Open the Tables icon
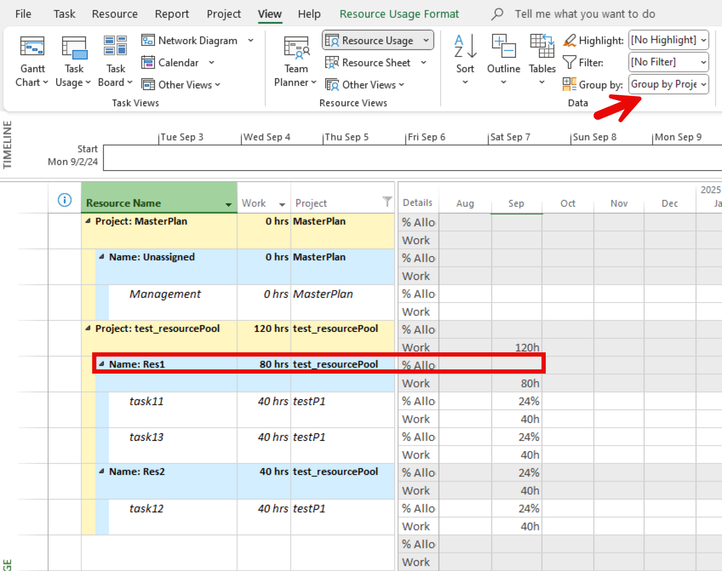This screenshot has width=722, height=571. click(542, 46)
